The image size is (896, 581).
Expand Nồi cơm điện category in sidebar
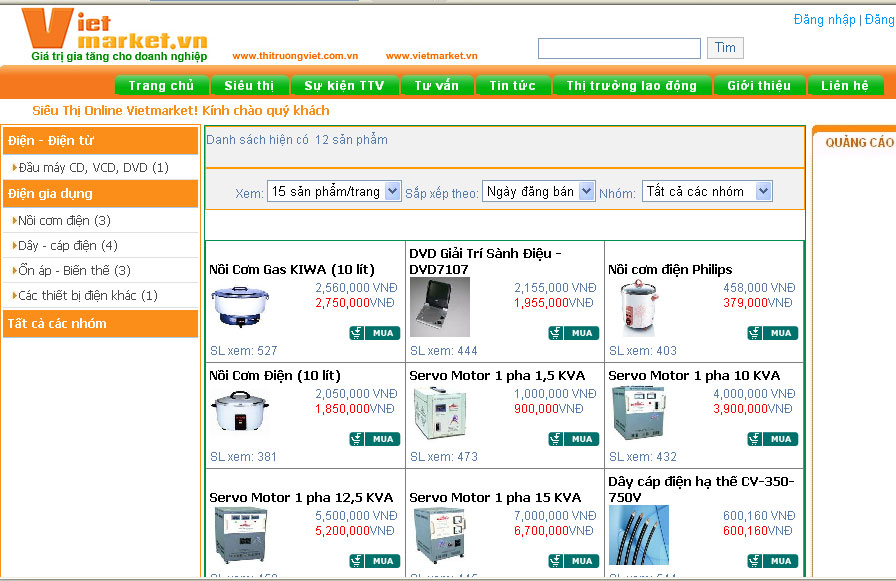click(x=64, y=220)
